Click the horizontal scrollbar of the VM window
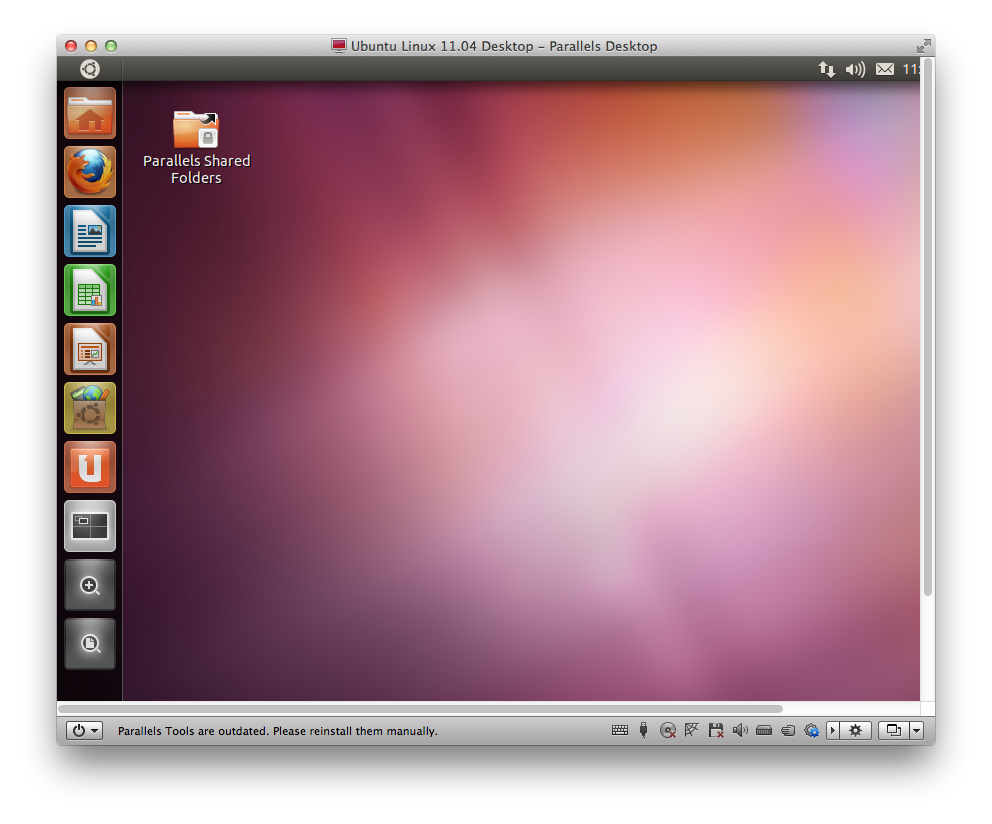Image resolution: width=992 pixels, height=824 pixels. (421, 709)
